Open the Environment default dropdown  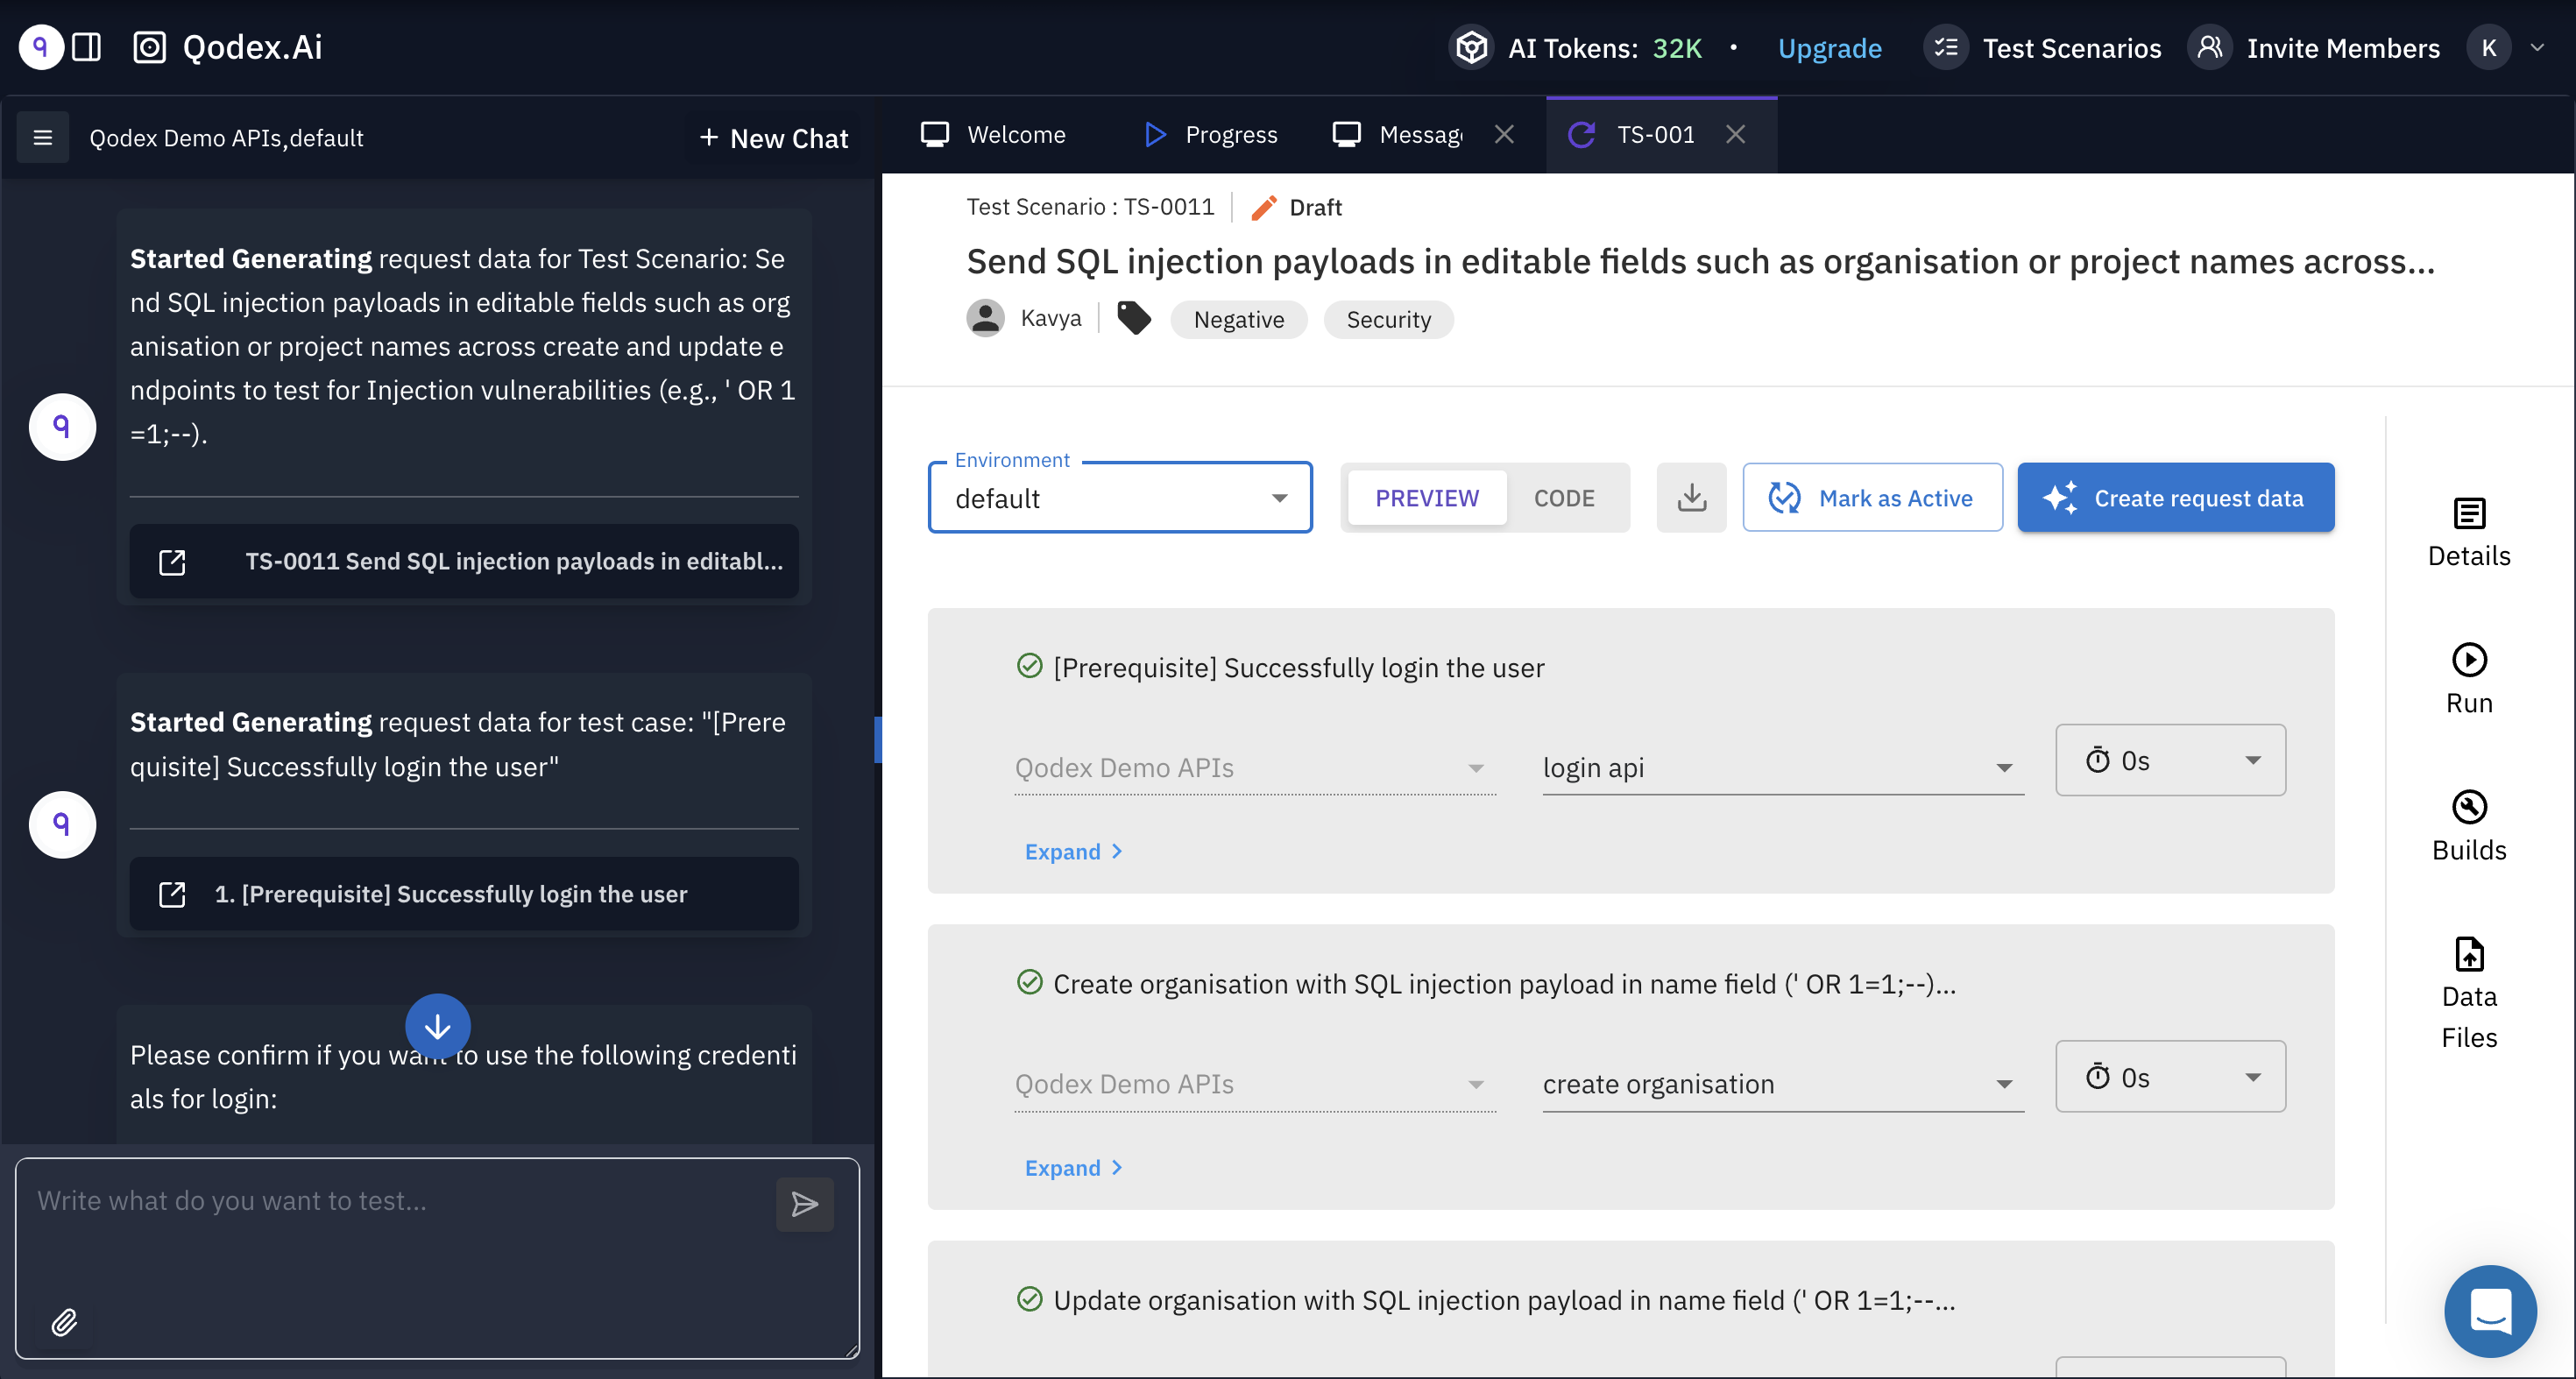pyautogui.click(x=1119, y=498)
